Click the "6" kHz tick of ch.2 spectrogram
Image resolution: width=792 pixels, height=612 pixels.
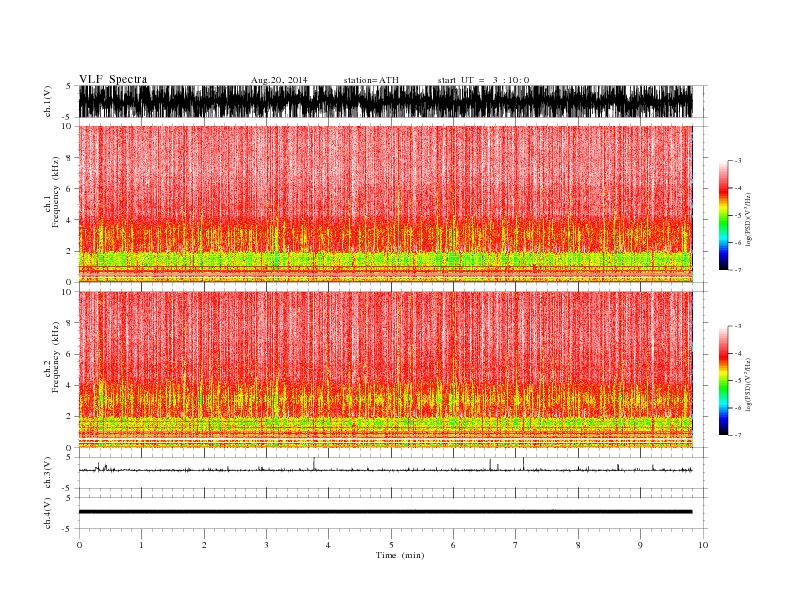(x=69, y=354)
